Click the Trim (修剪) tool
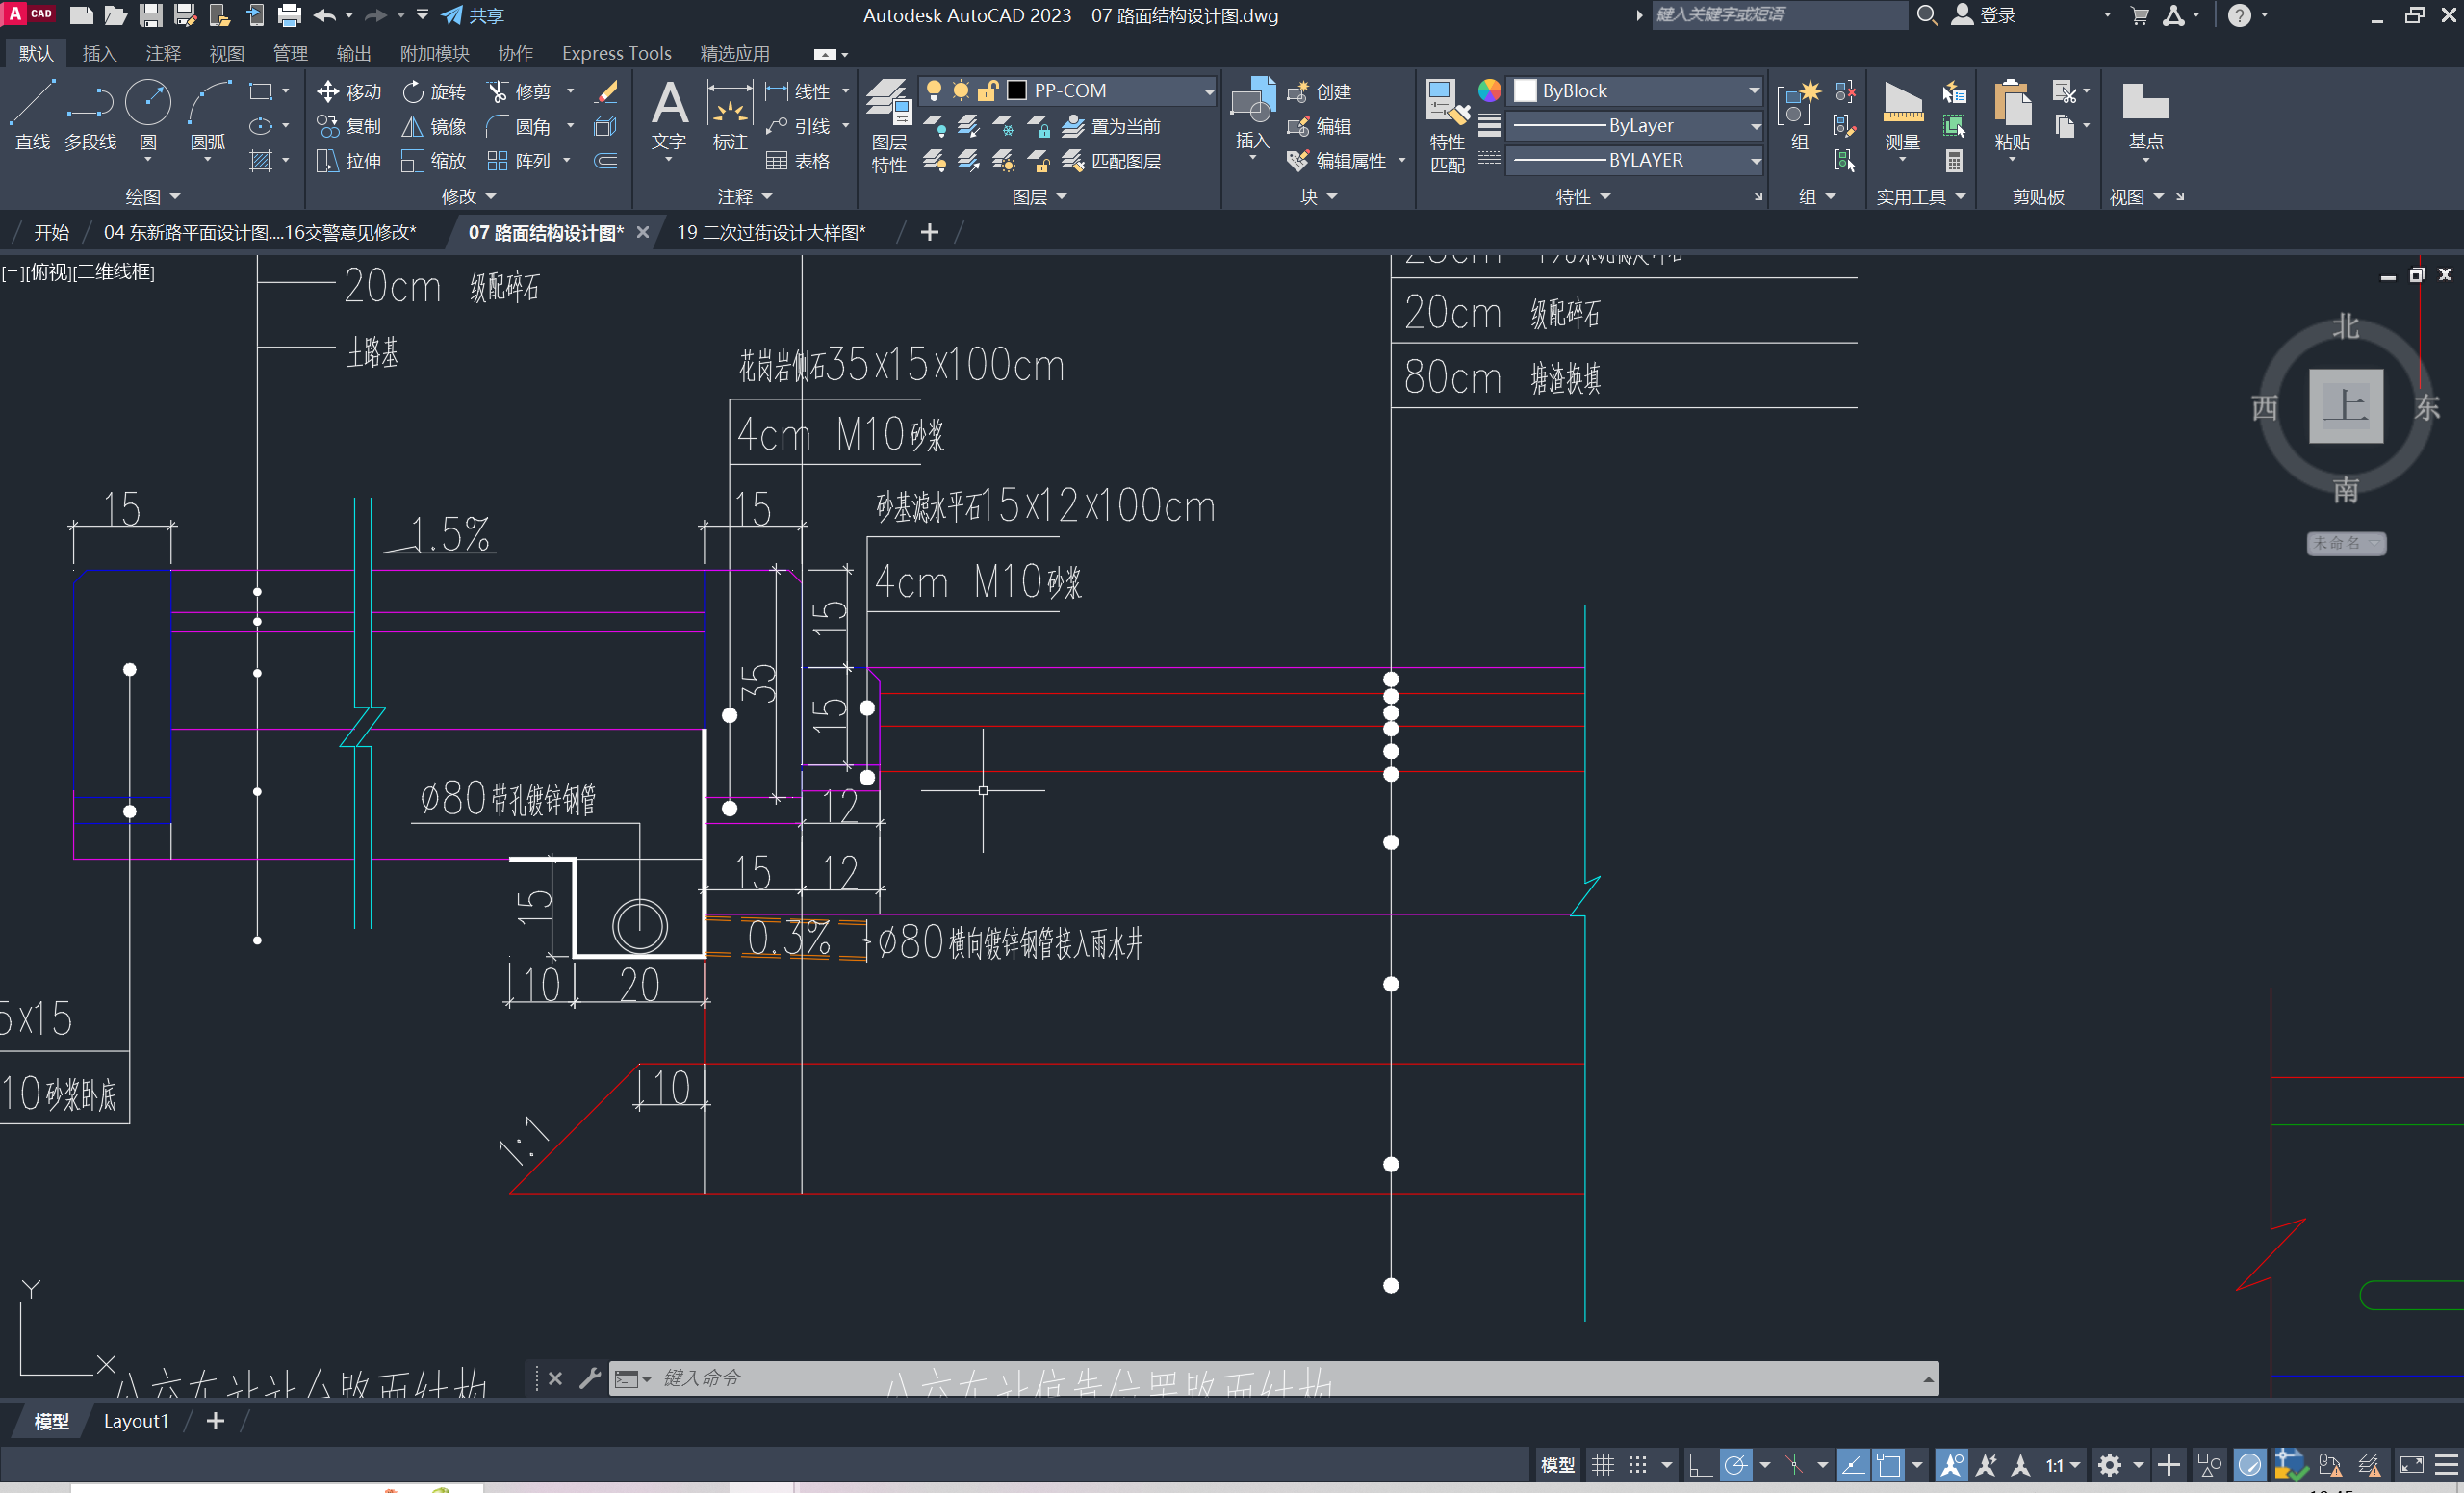Viewport: 2464px width, 1493px height. [x=519, y=92]
